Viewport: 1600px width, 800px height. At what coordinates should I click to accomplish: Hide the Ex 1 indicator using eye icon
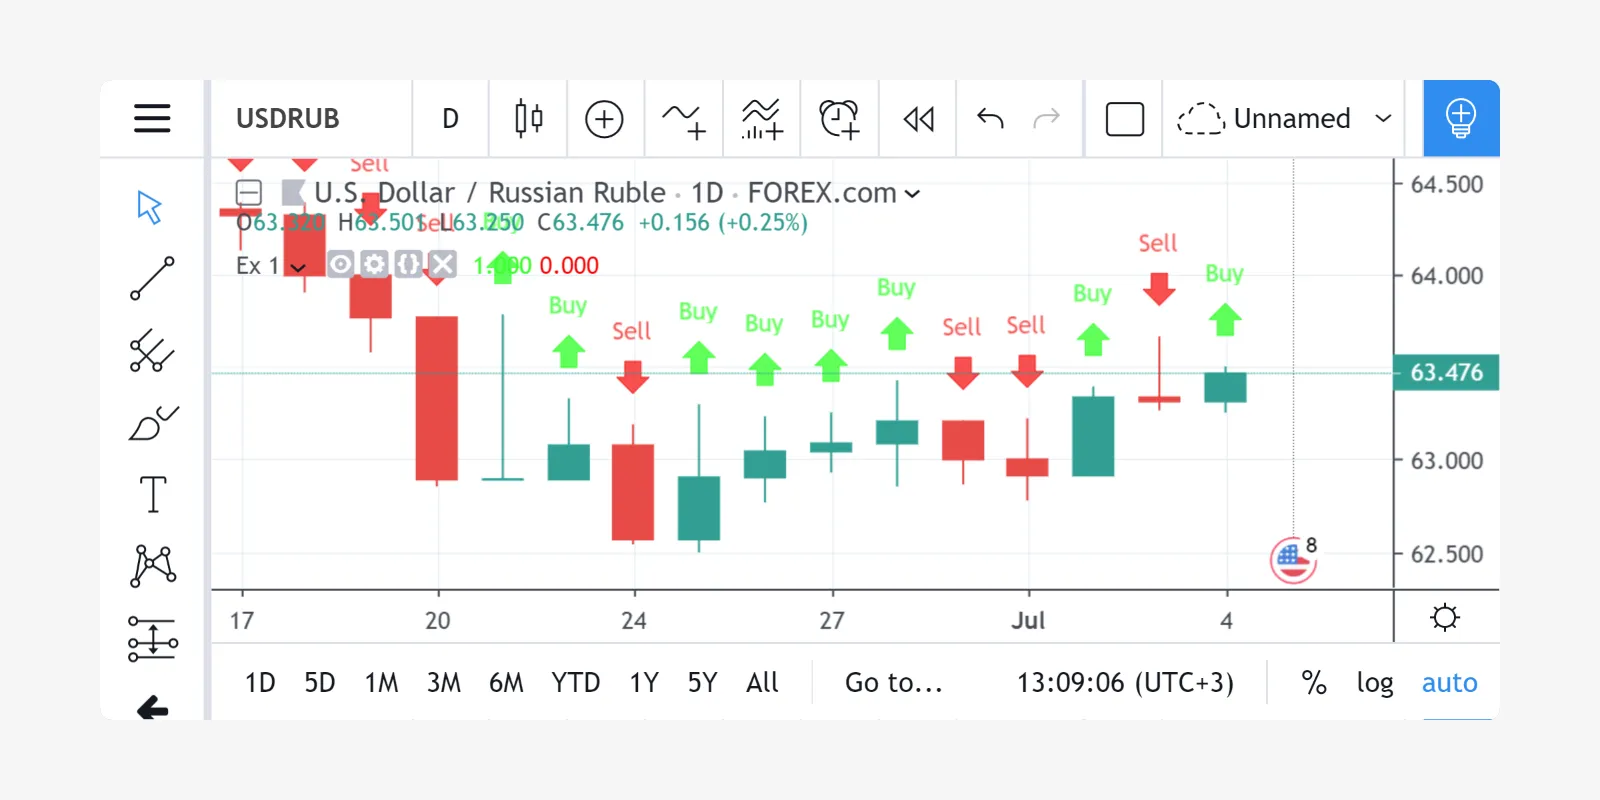tap(341, 264)
